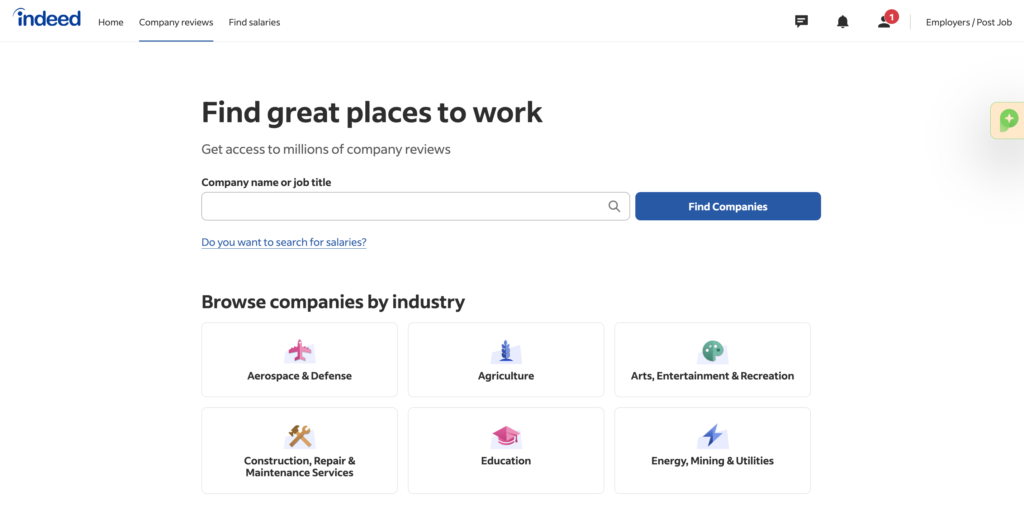Screen dimensions: 1024x516
Task: Open Employers / Post Job link
Action: point(968,22)
